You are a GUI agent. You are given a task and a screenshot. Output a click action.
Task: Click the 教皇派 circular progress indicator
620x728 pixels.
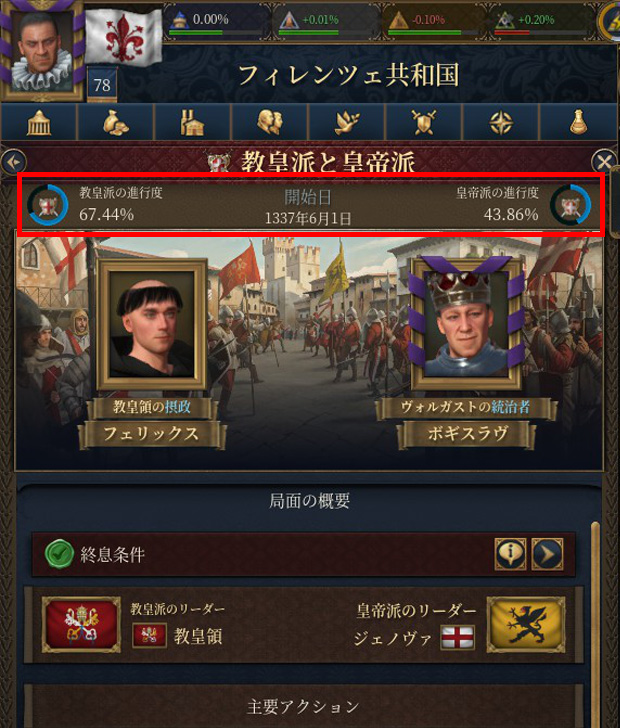48,205
